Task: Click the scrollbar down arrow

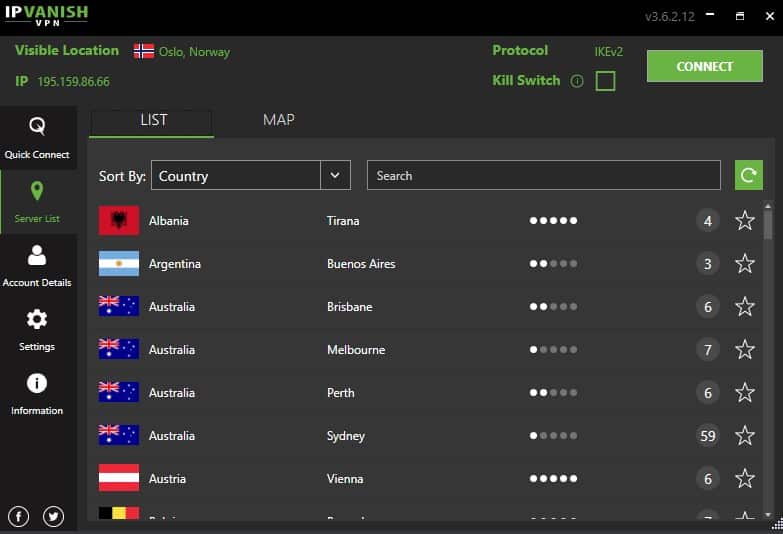Action: pyautogui.click(x=768, y=515)
